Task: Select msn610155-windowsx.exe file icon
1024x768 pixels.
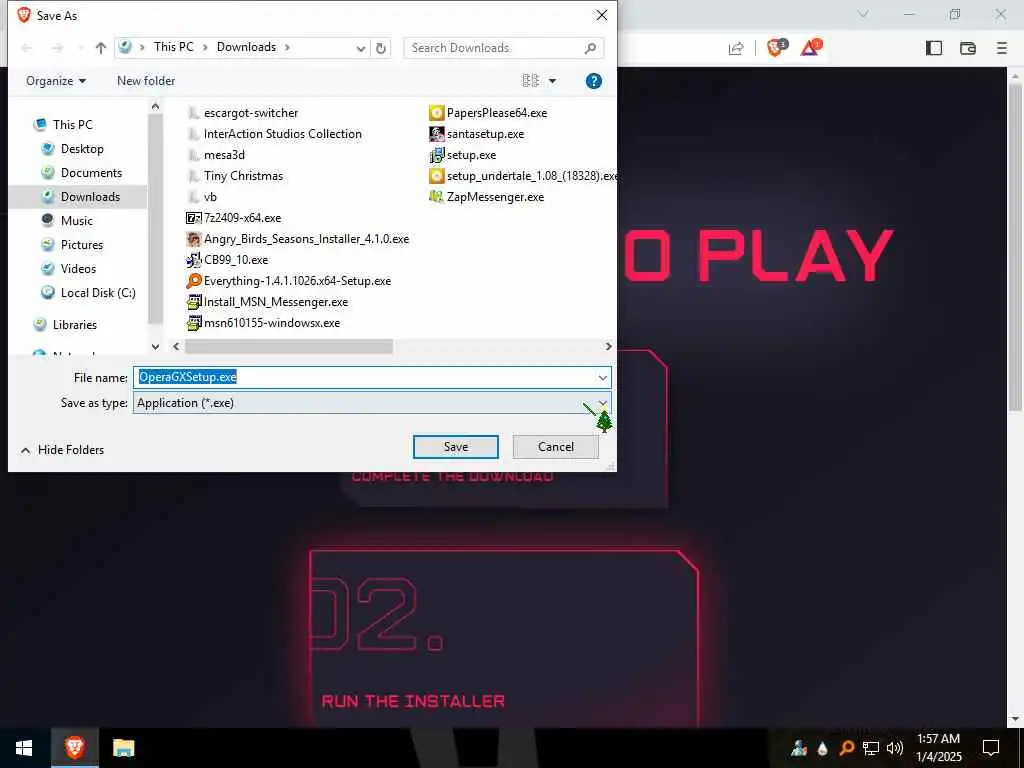Action: tap(194, 323)
